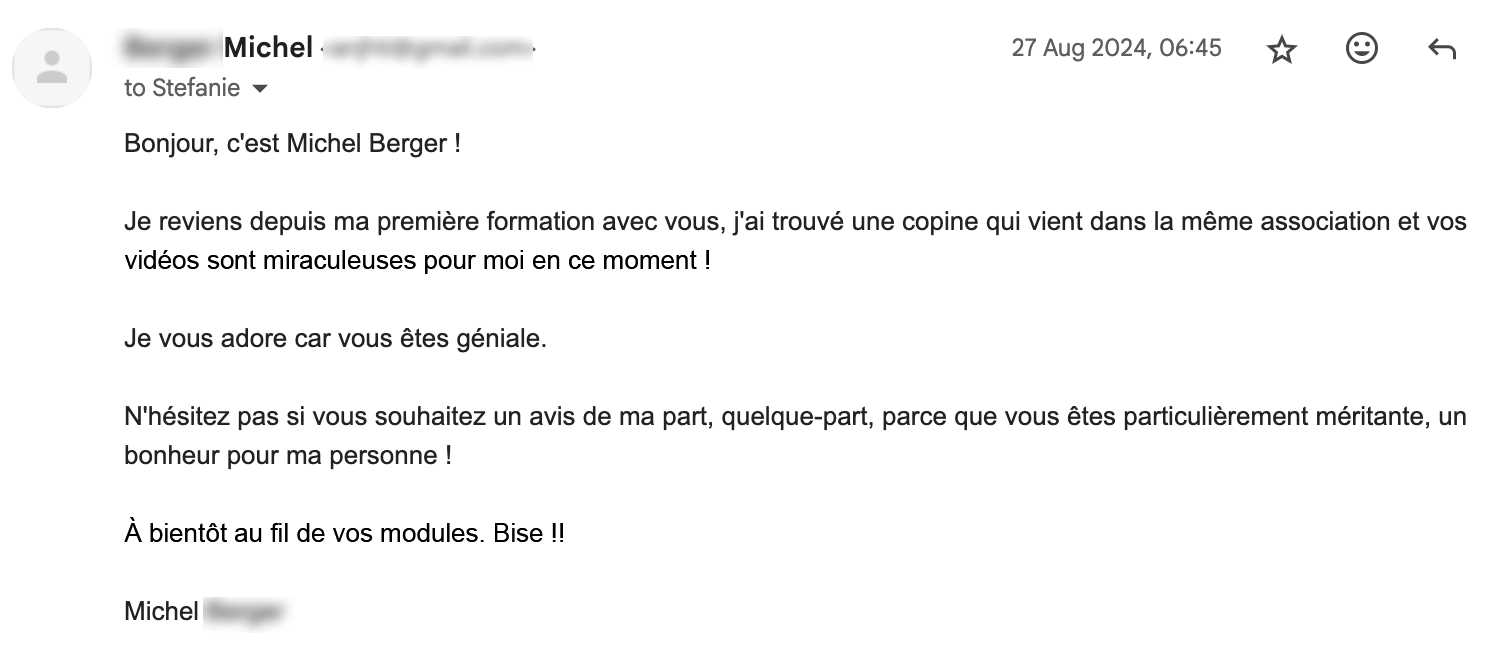
Task: Click the signature name Michel at bottom
Action: point(161,612)
